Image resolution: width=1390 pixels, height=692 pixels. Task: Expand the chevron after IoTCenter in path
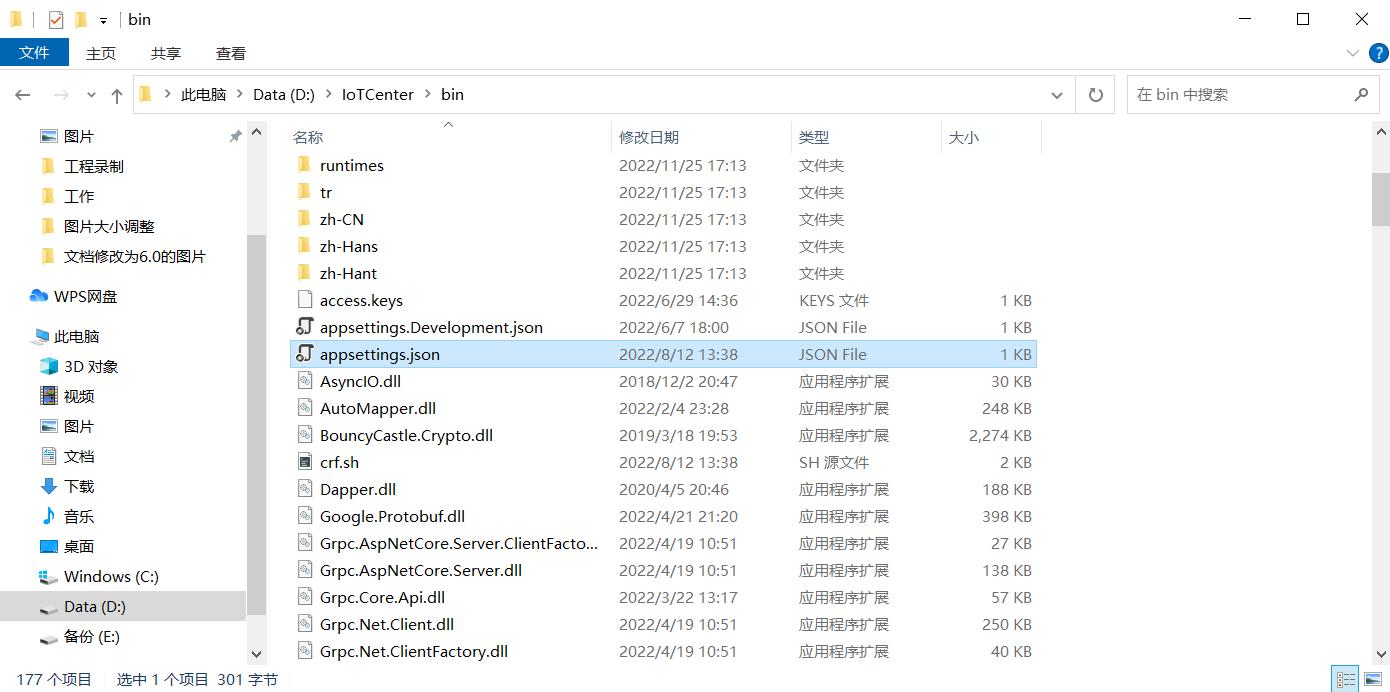427,95
